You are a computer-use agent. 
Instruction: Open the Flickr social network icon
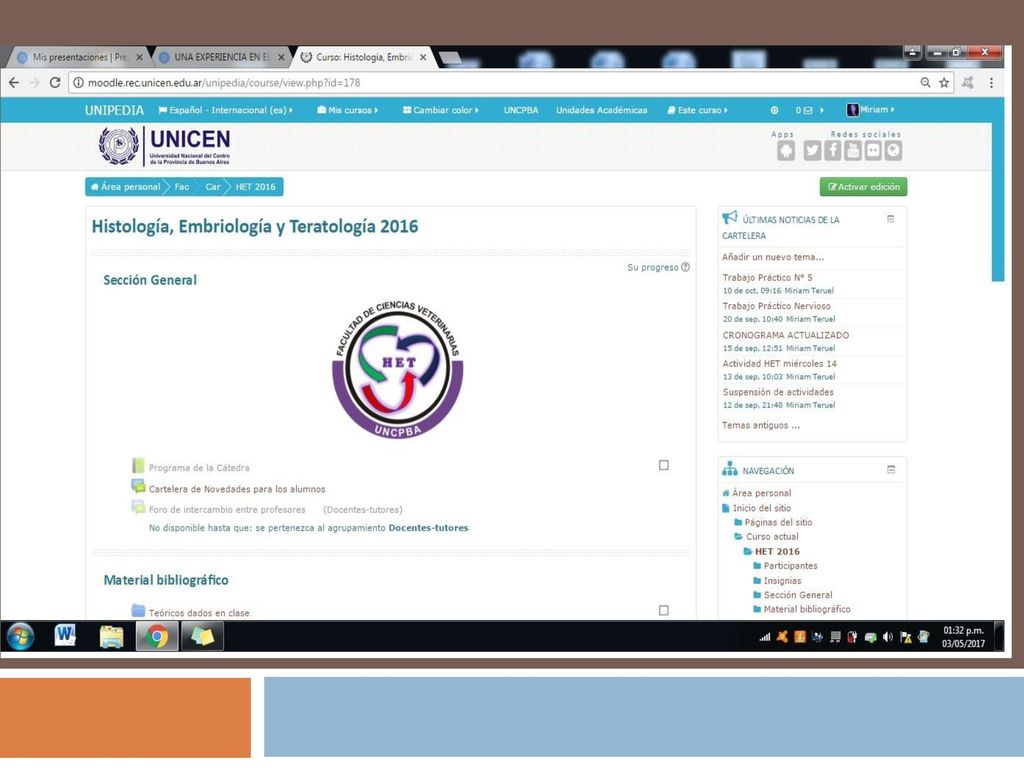[873, 151]
